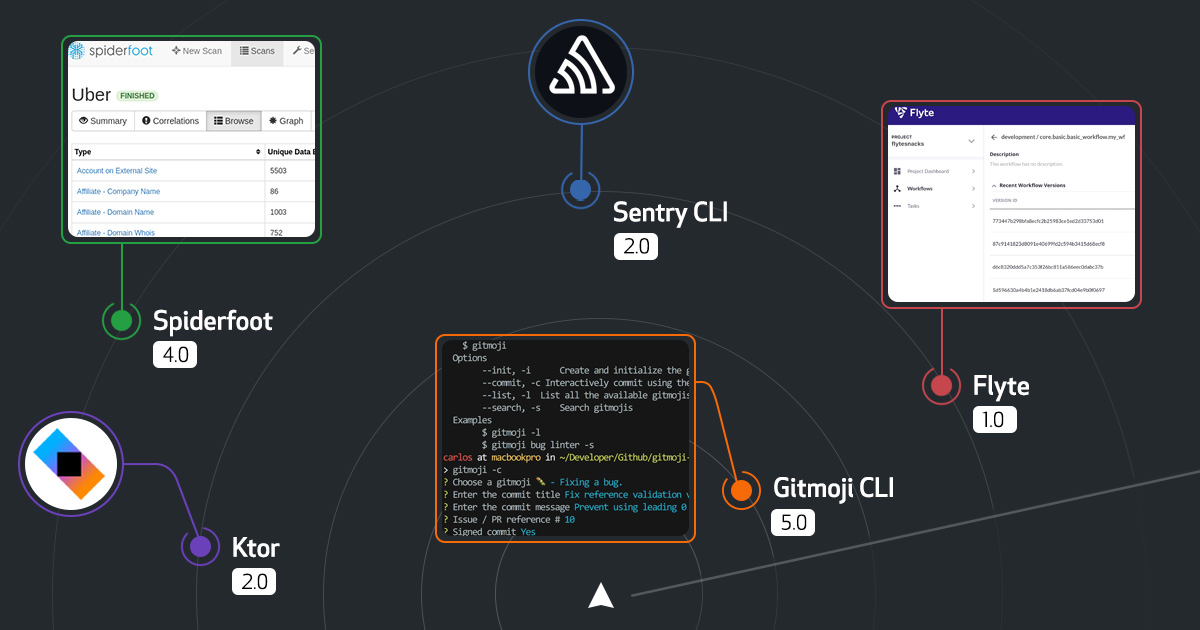Switch to the Graph tab
This screenshot has width=1200, height=630.
pos(287,121)
